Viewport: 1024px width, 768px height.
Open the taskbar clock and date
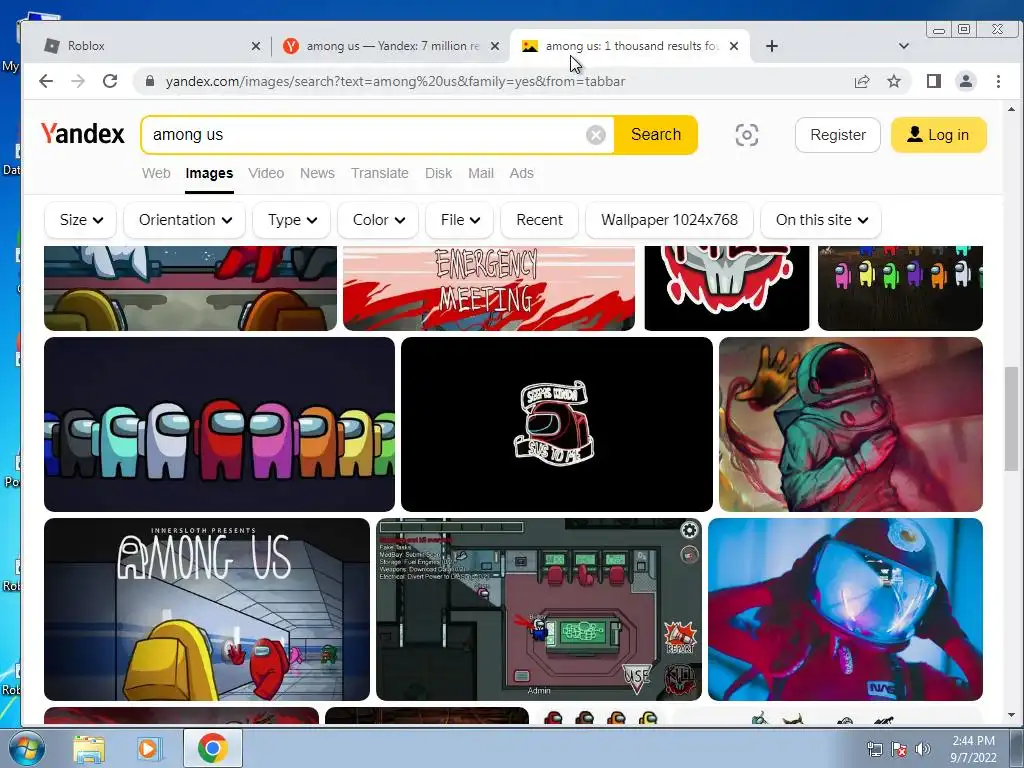(x=973, y=749)
